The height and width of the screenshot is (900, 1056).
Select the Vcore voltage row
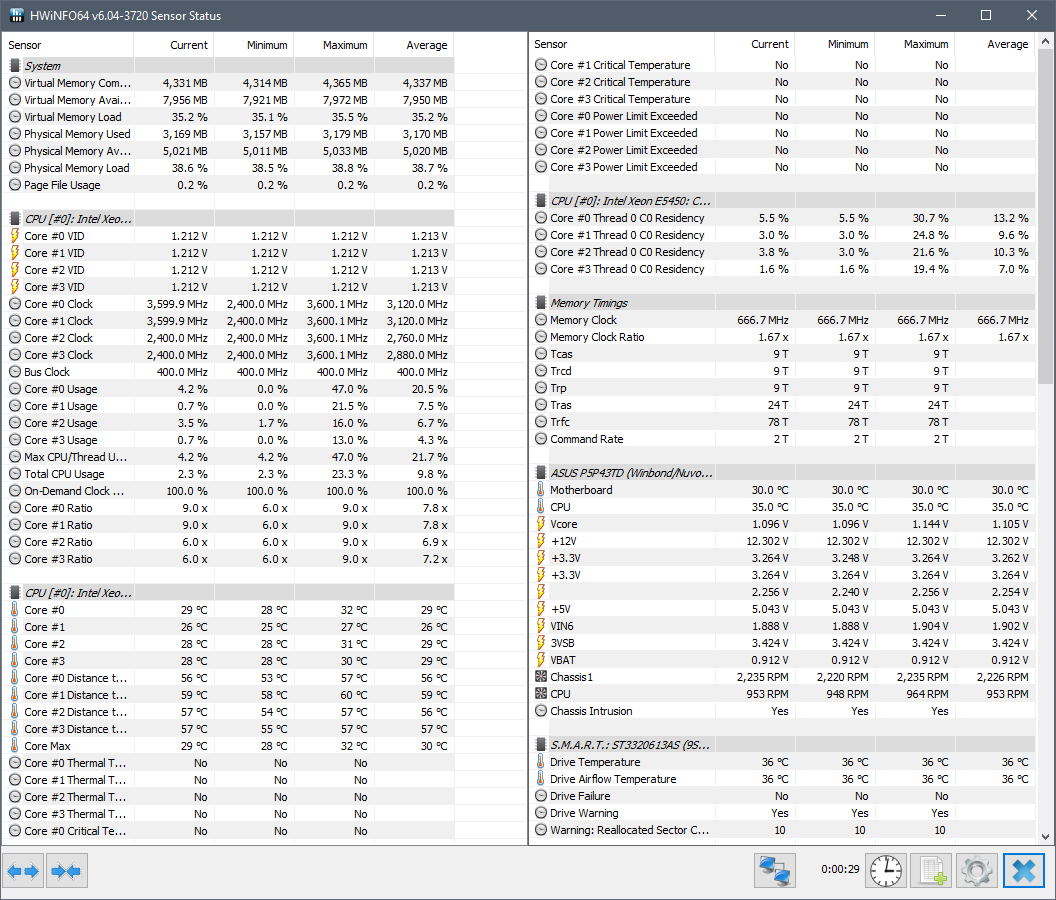[563, 524]
